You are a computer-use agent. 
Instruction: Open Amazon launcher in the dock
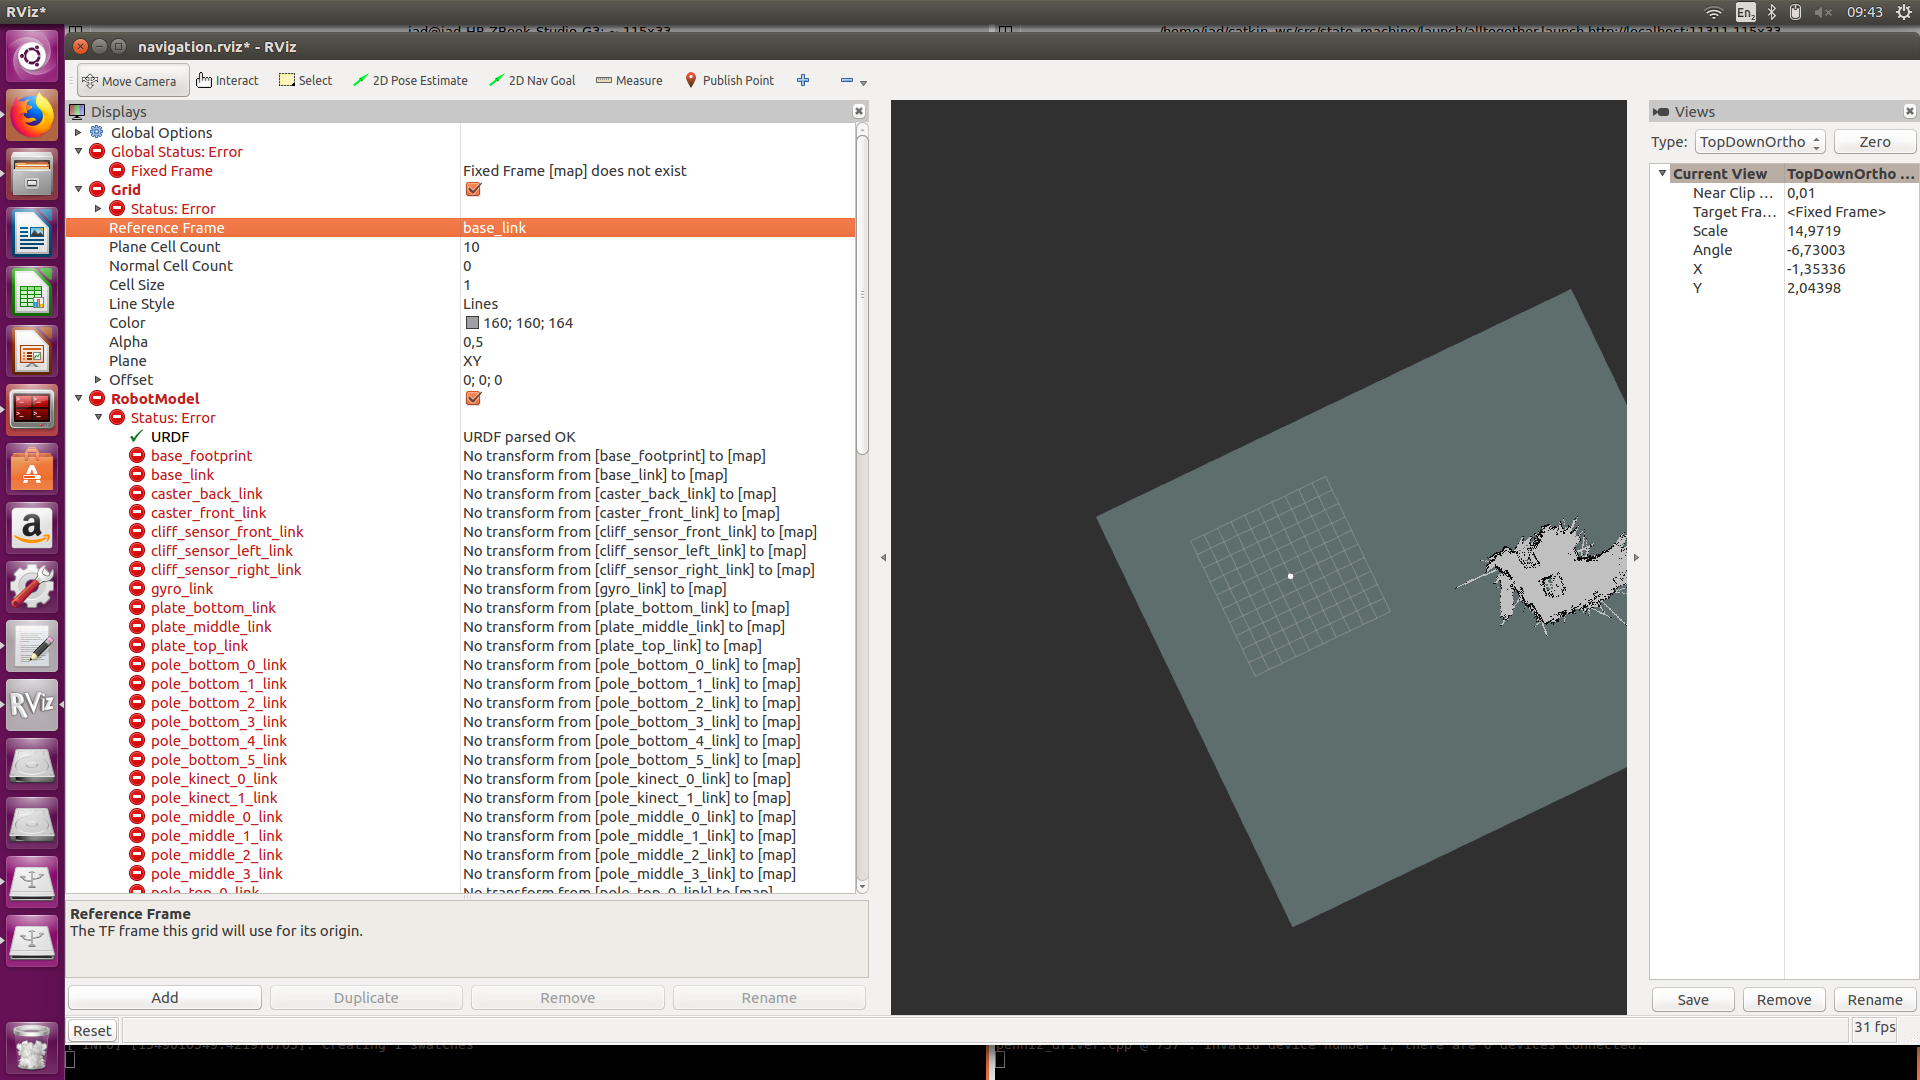coord(32,528)
